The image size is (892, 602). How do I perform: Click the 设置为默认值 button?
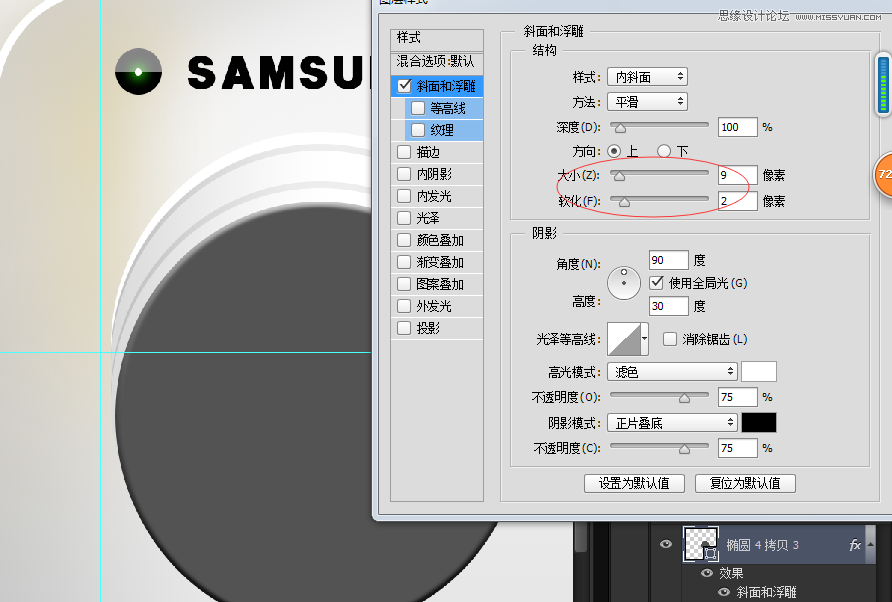pos(634,484)
